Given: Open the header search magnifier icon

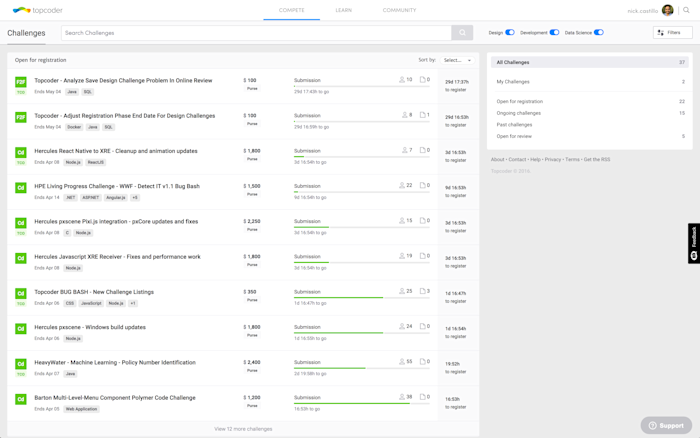Looking at the screenshot, I should pos(686,10).
